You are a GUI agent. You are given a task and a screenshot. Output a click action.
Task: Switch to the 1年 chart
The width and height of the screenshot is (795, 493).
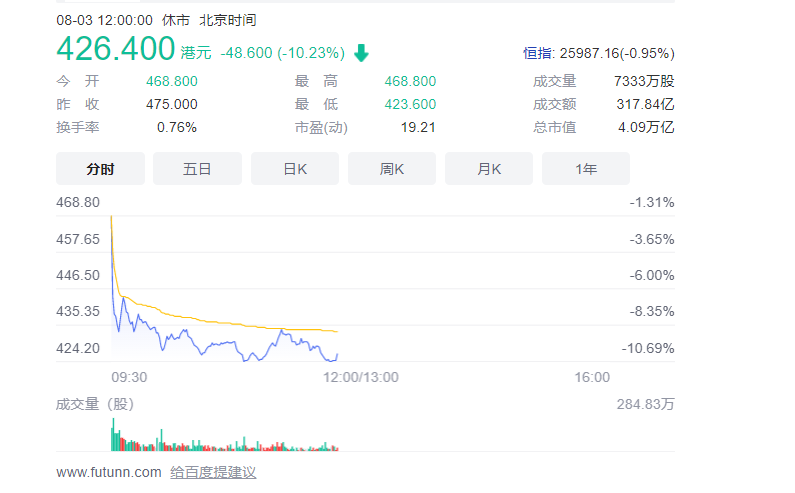coord(586,169)
